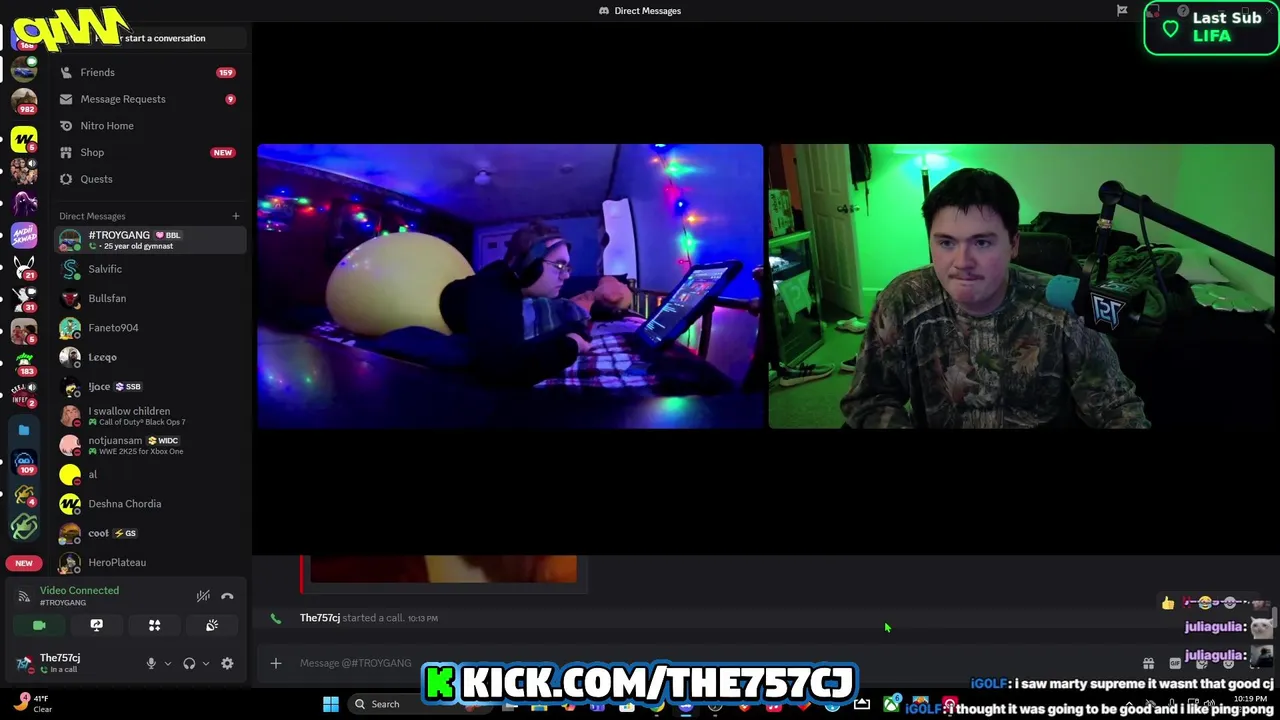The height and width of the screenshot is (720, 1280).
Task: Toggle noise suppression icon
Action: pos(203,596)
